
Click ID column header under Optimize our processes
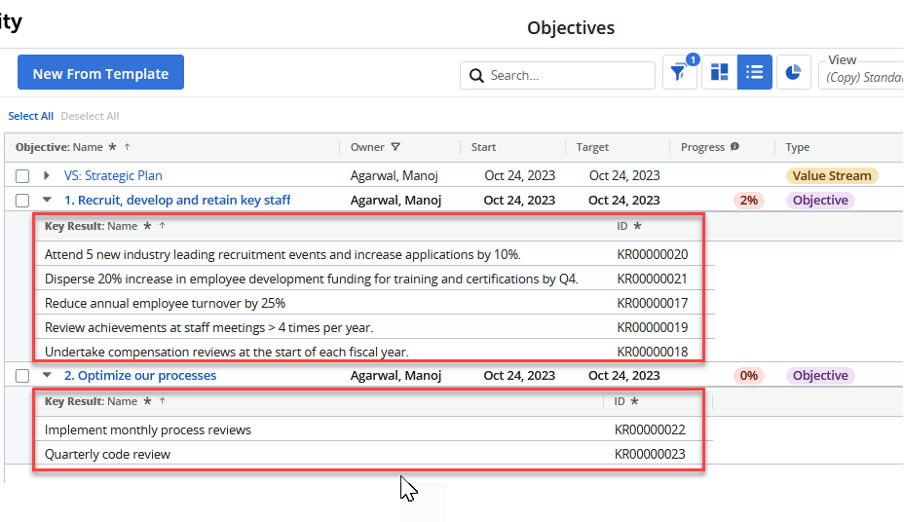point(619,401)
